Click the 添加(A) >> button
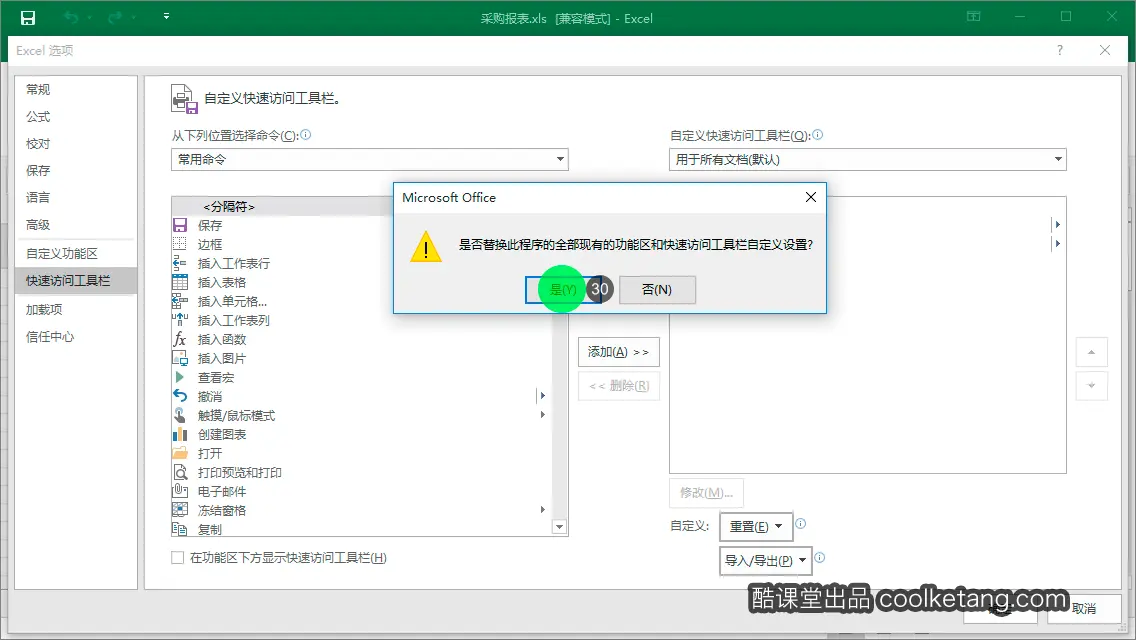This screenshot has width=1136, height=640. 619,352
